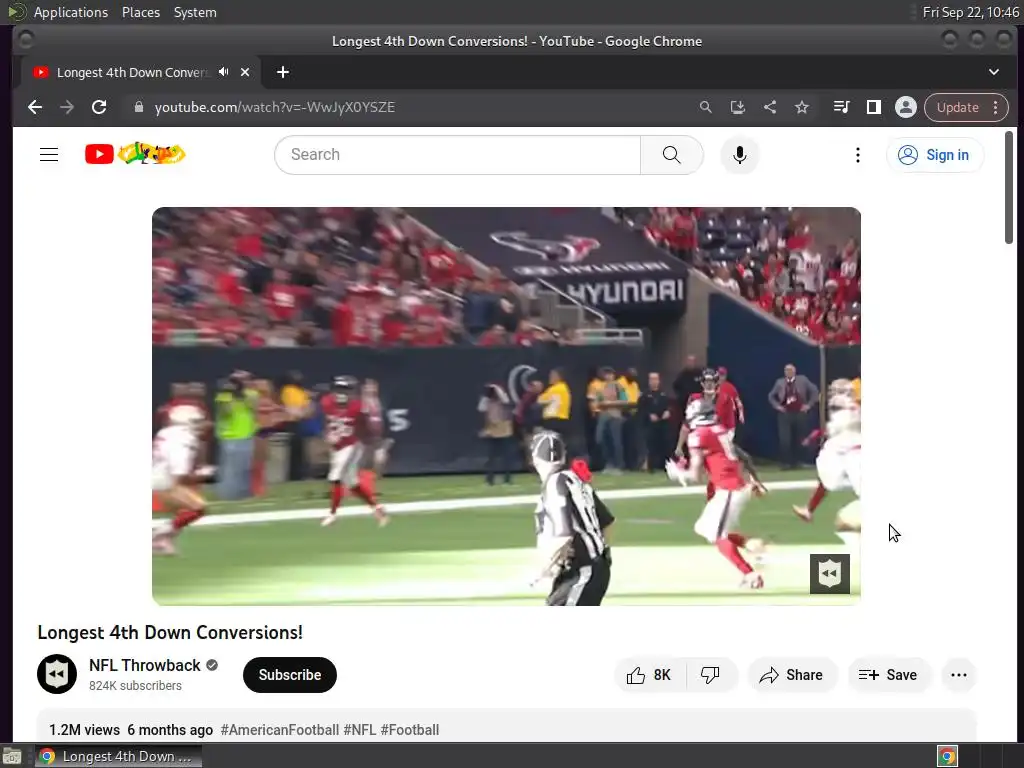Click the Chrome icon in the bottom tray
This screenshot has width=1024, height=768.
coord(947,756)
